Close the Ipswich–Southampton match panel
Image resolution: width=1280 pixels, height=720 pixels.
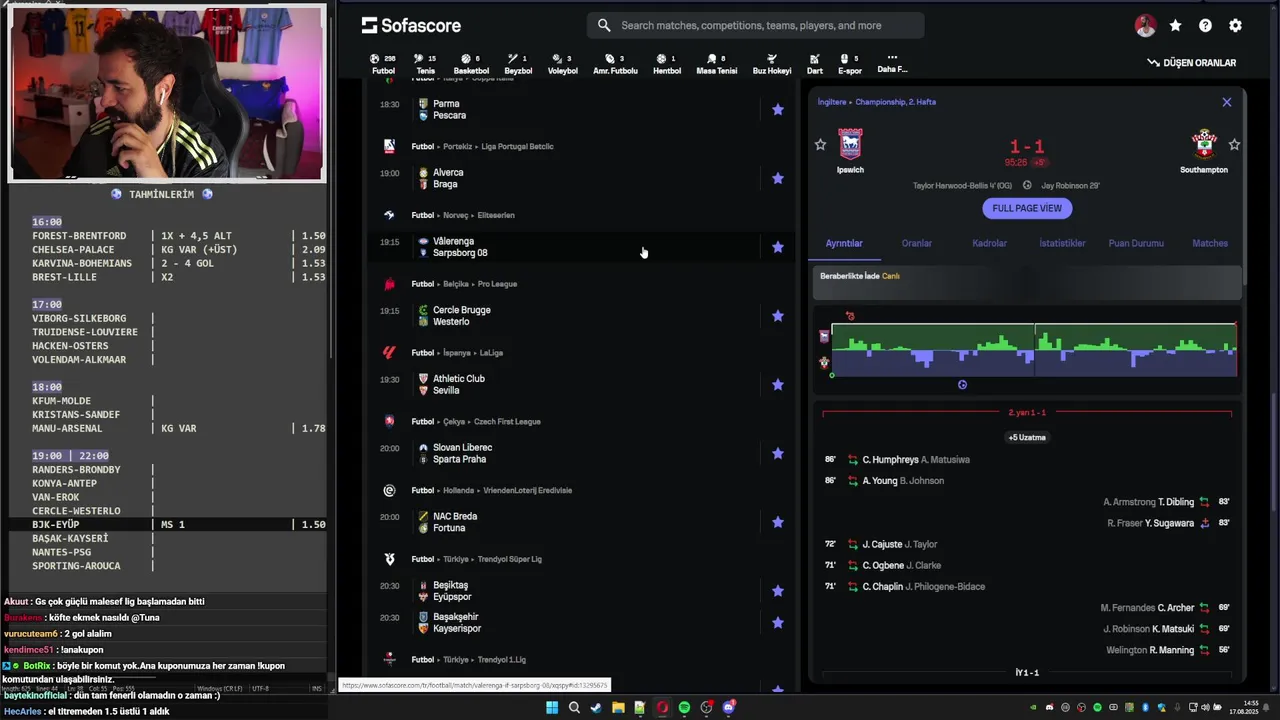click(x=1227, y=102)
